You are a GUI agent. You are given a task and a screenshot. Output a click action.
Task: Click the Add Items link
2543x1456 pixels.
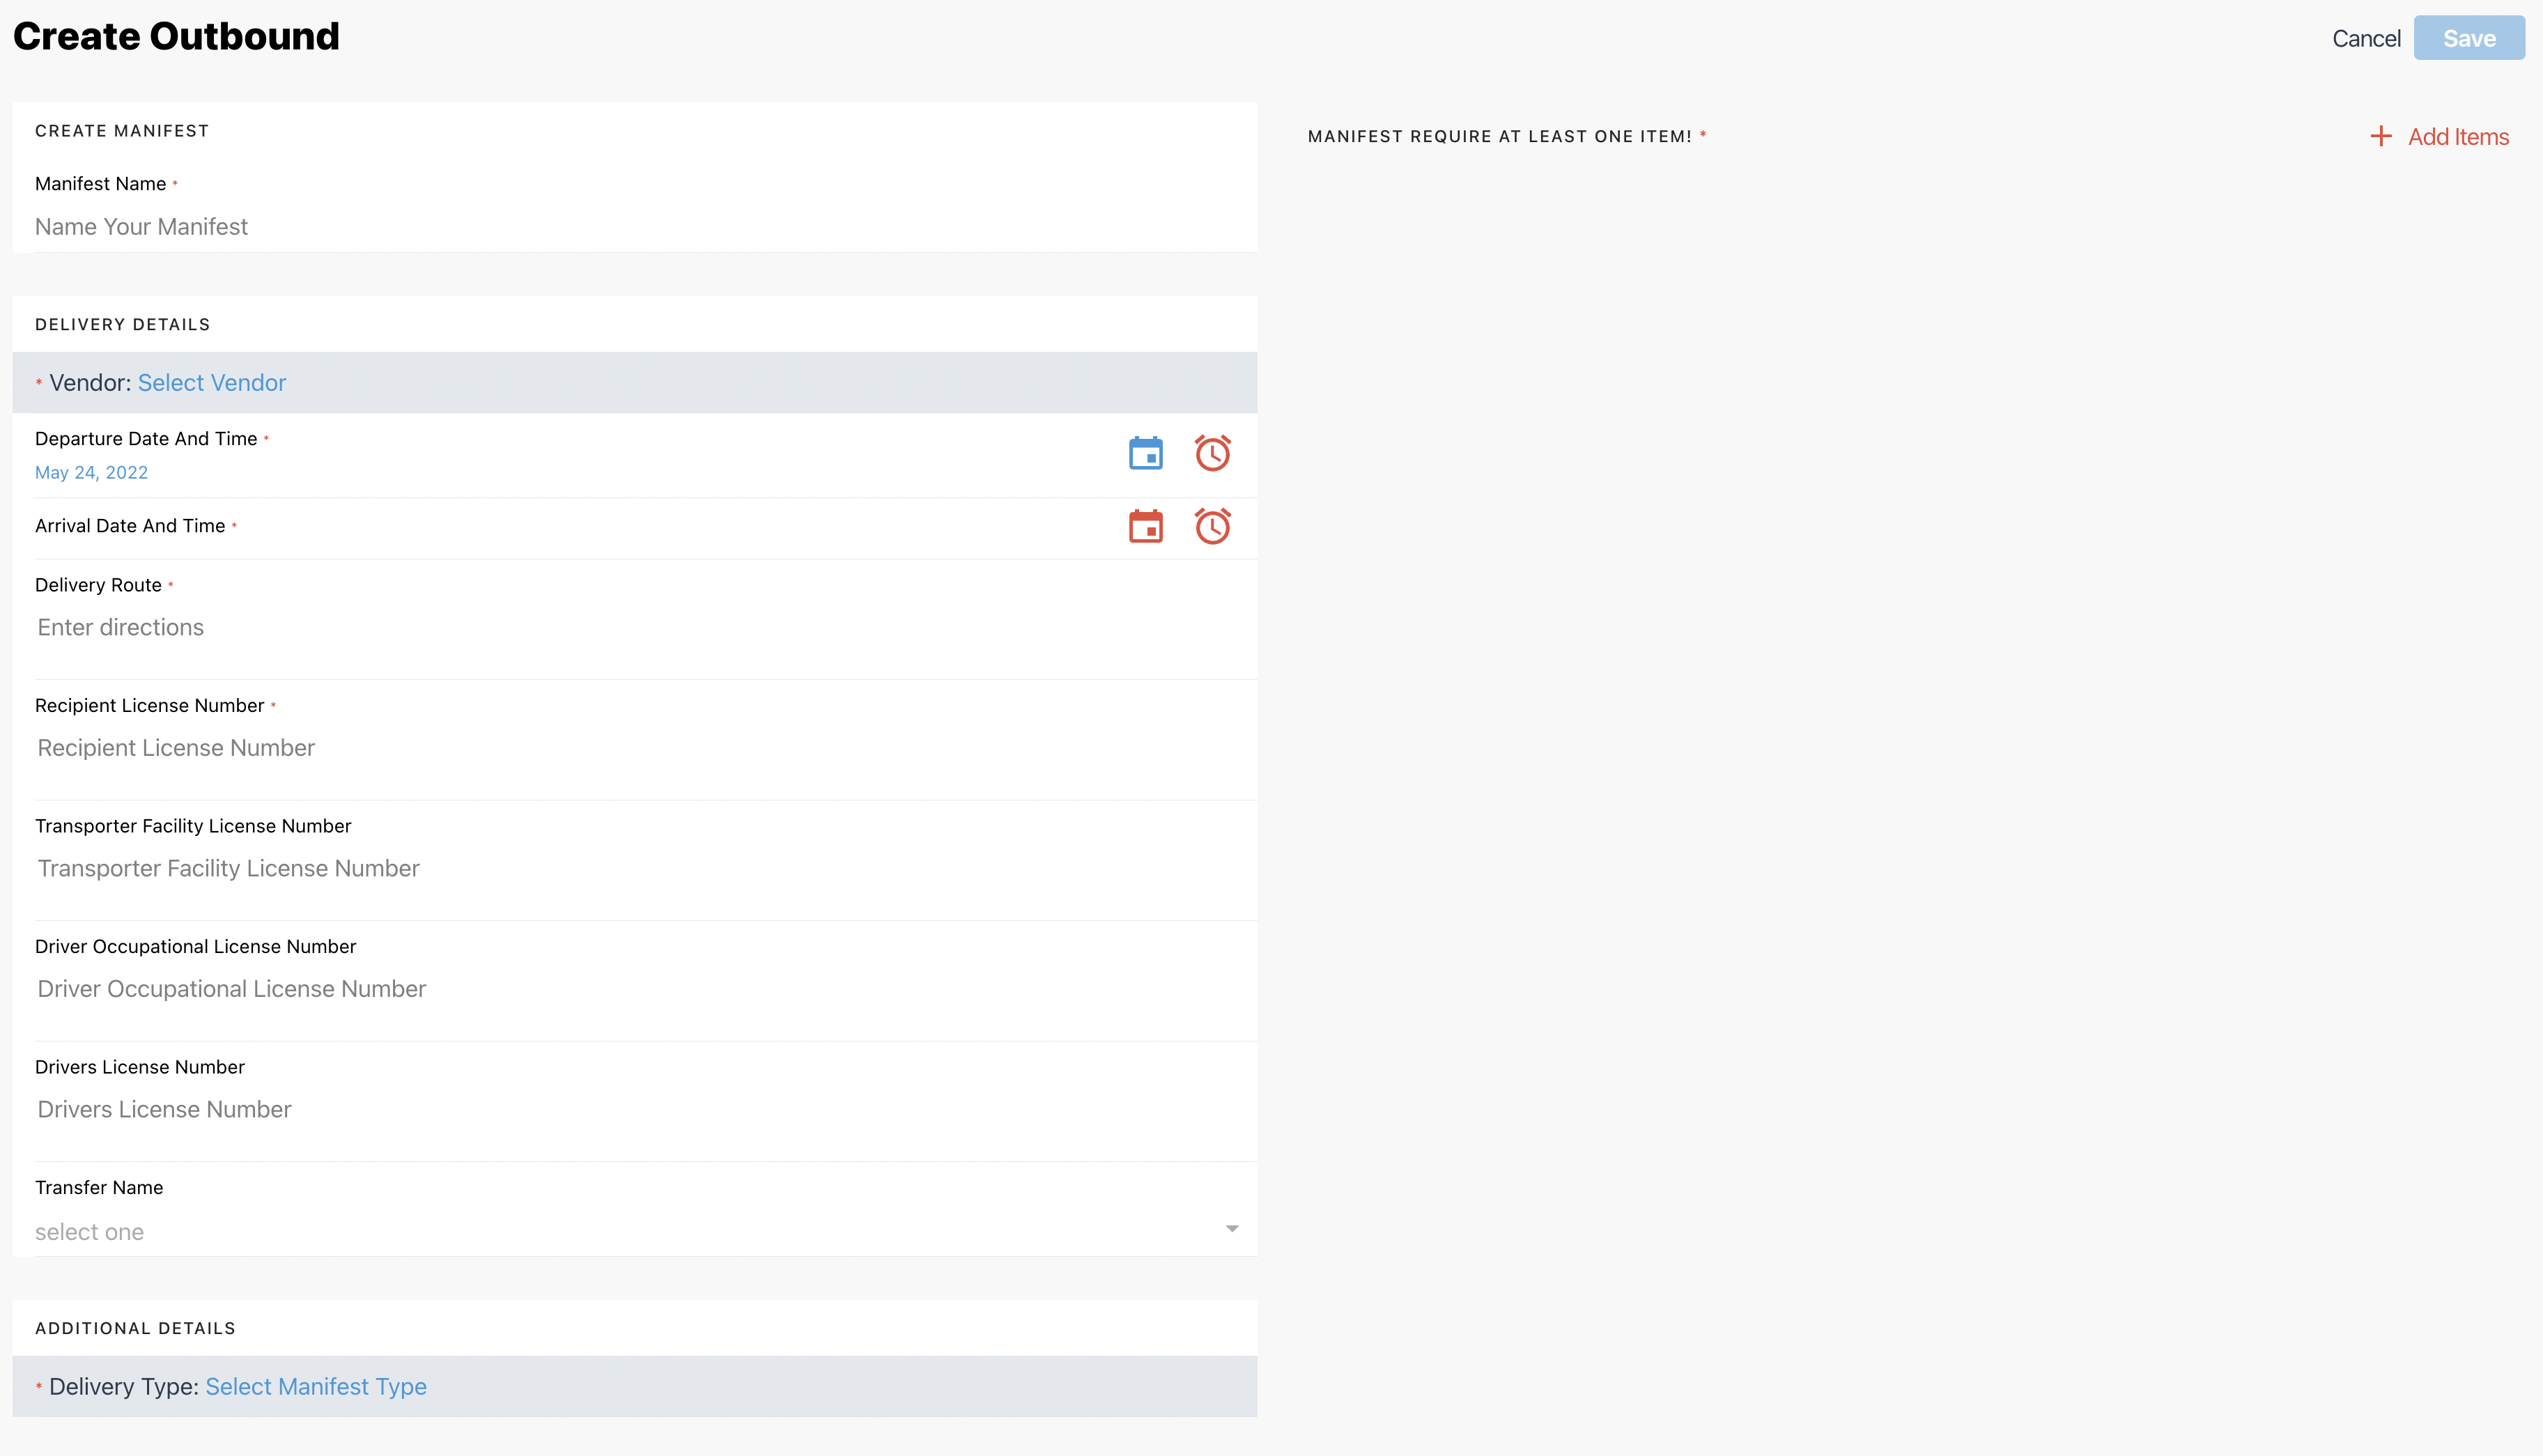2457,137
